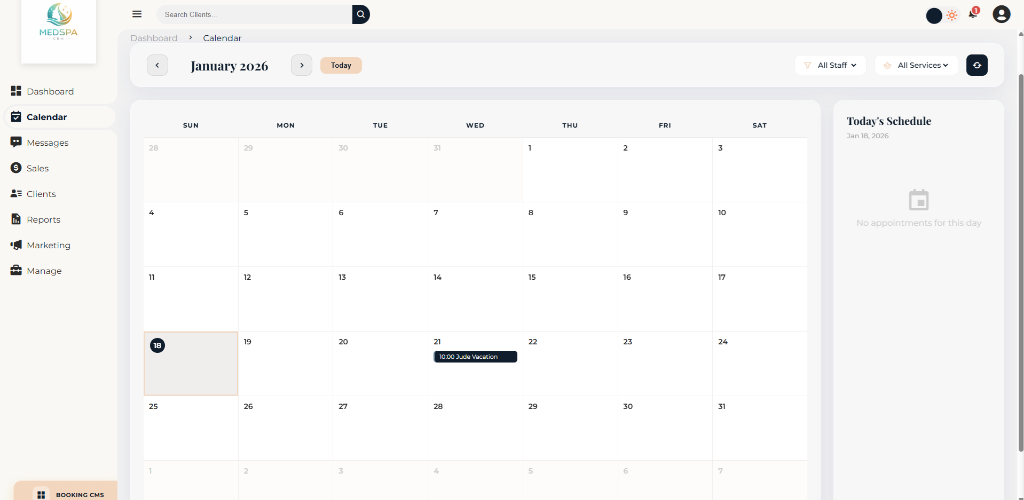The image size is (1024, 500).
Task: Click the WED column header
Action: point(475,125)
